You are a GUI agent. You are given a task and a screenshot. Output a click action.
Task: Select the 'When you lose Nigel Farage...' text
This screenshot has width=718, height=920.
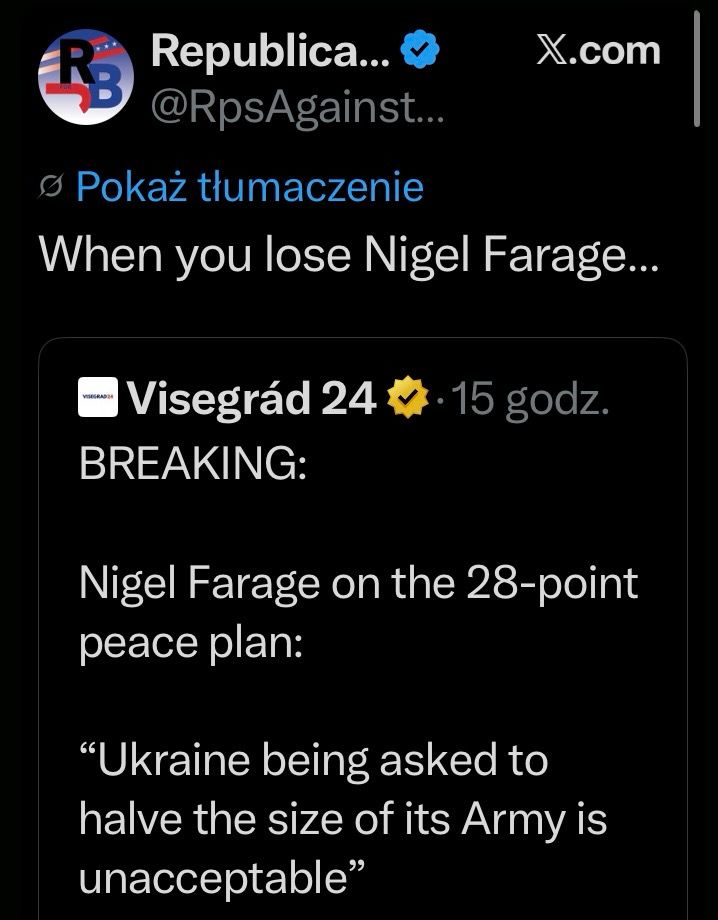tap(349, 256)
